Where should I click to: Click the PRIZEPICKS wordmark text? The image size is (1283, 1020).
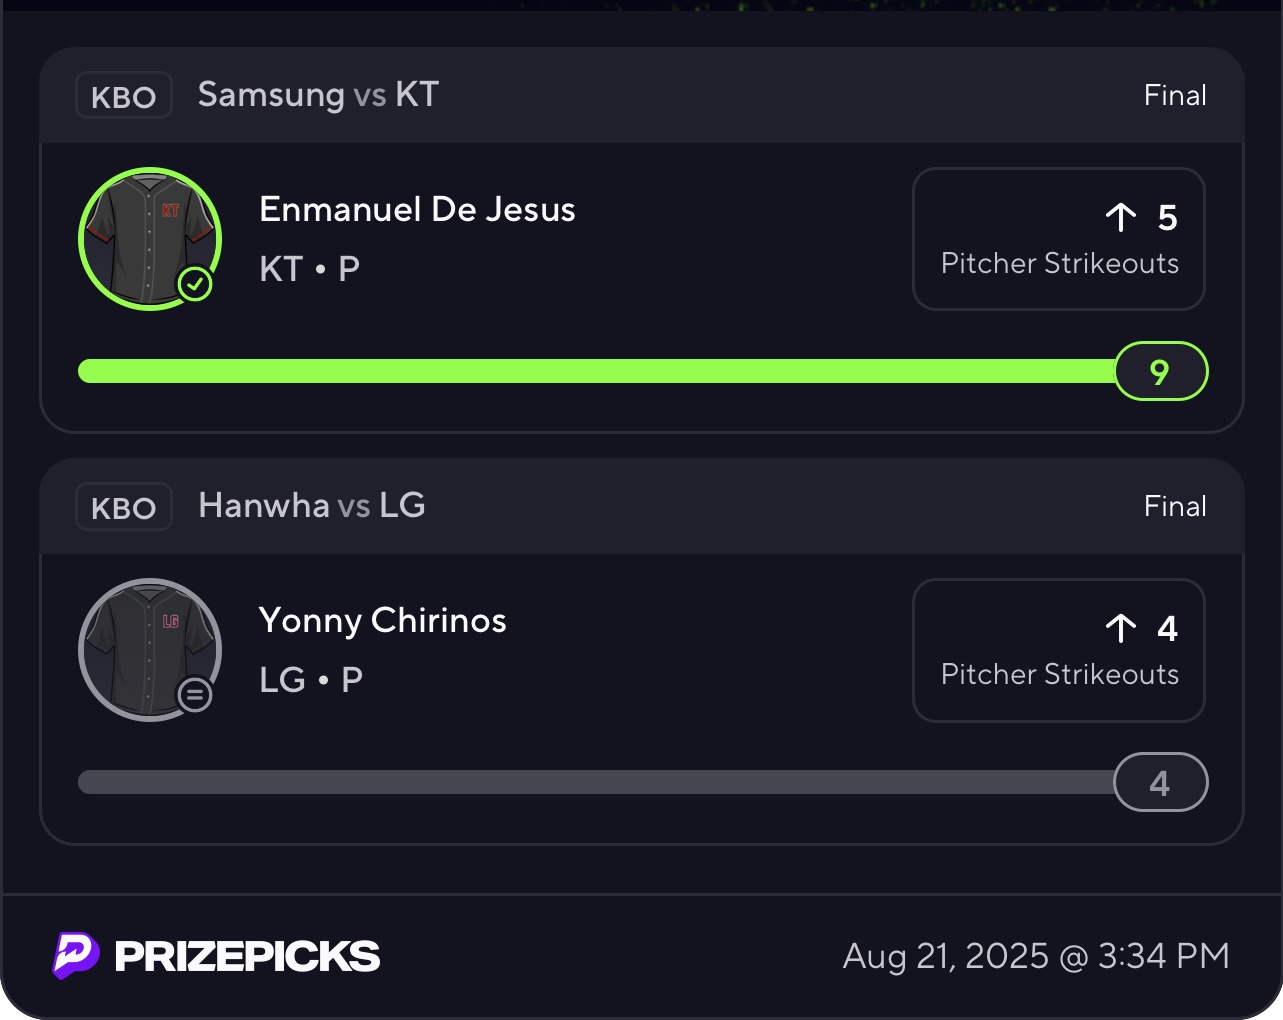[x=247, y=957]
